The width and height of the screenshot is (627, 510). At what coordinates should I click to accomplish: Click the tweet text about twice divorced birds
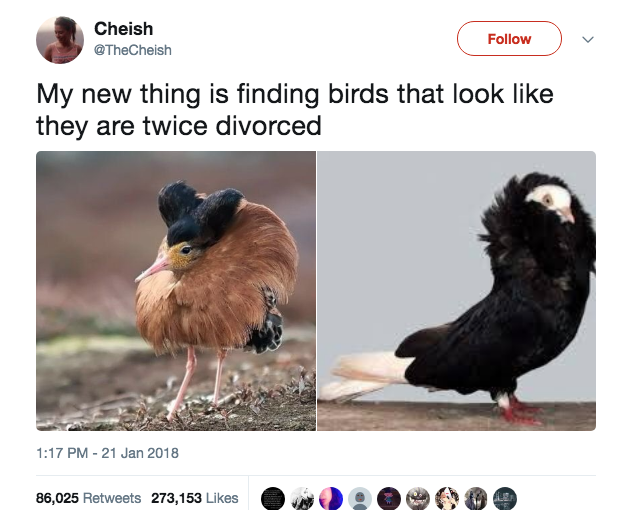[295, 110]
